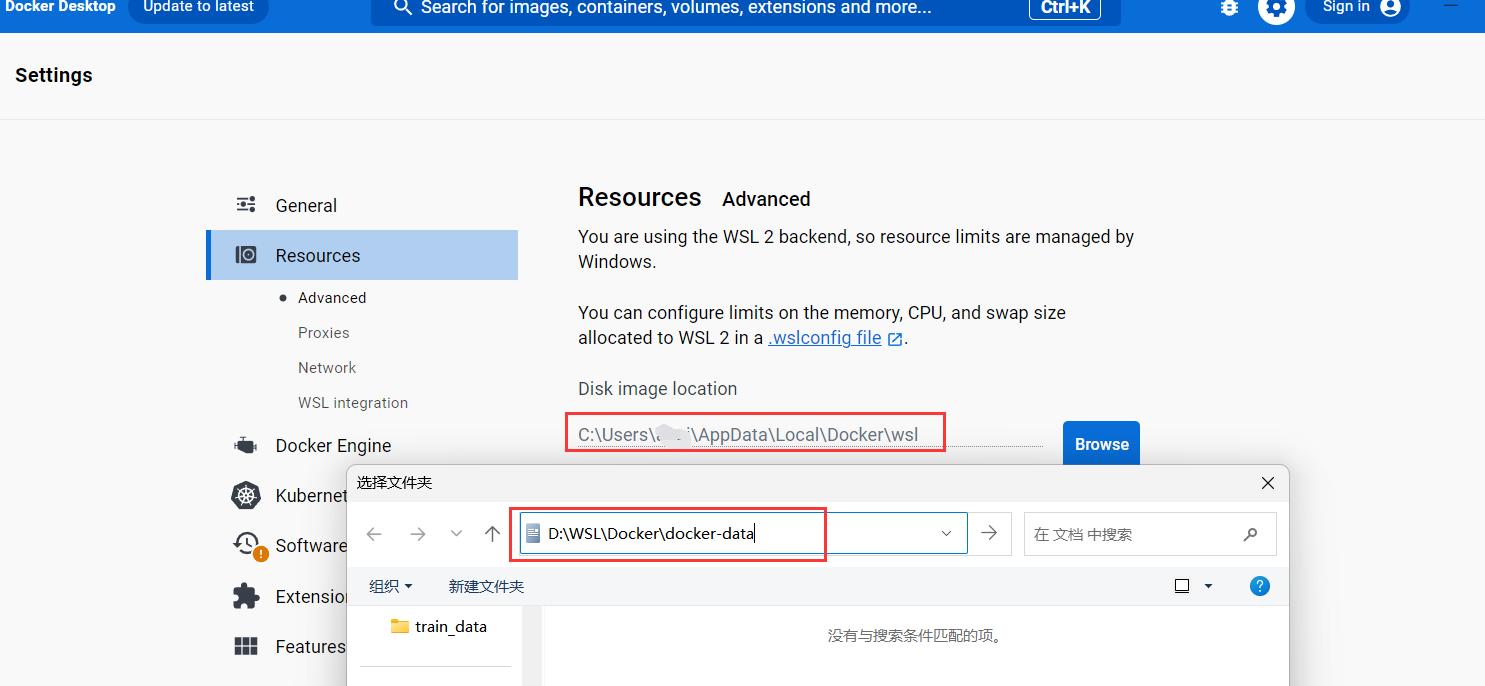
Task: Click the blue help question mark icon
Action: [x=1260, y=586]
